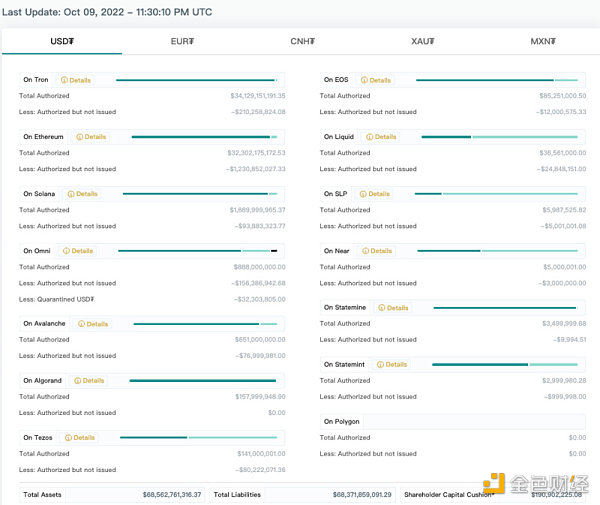Screen dimensions: 600x505
Task: Click the info icon beside On Tron
Action: click(x=64, y=80)
